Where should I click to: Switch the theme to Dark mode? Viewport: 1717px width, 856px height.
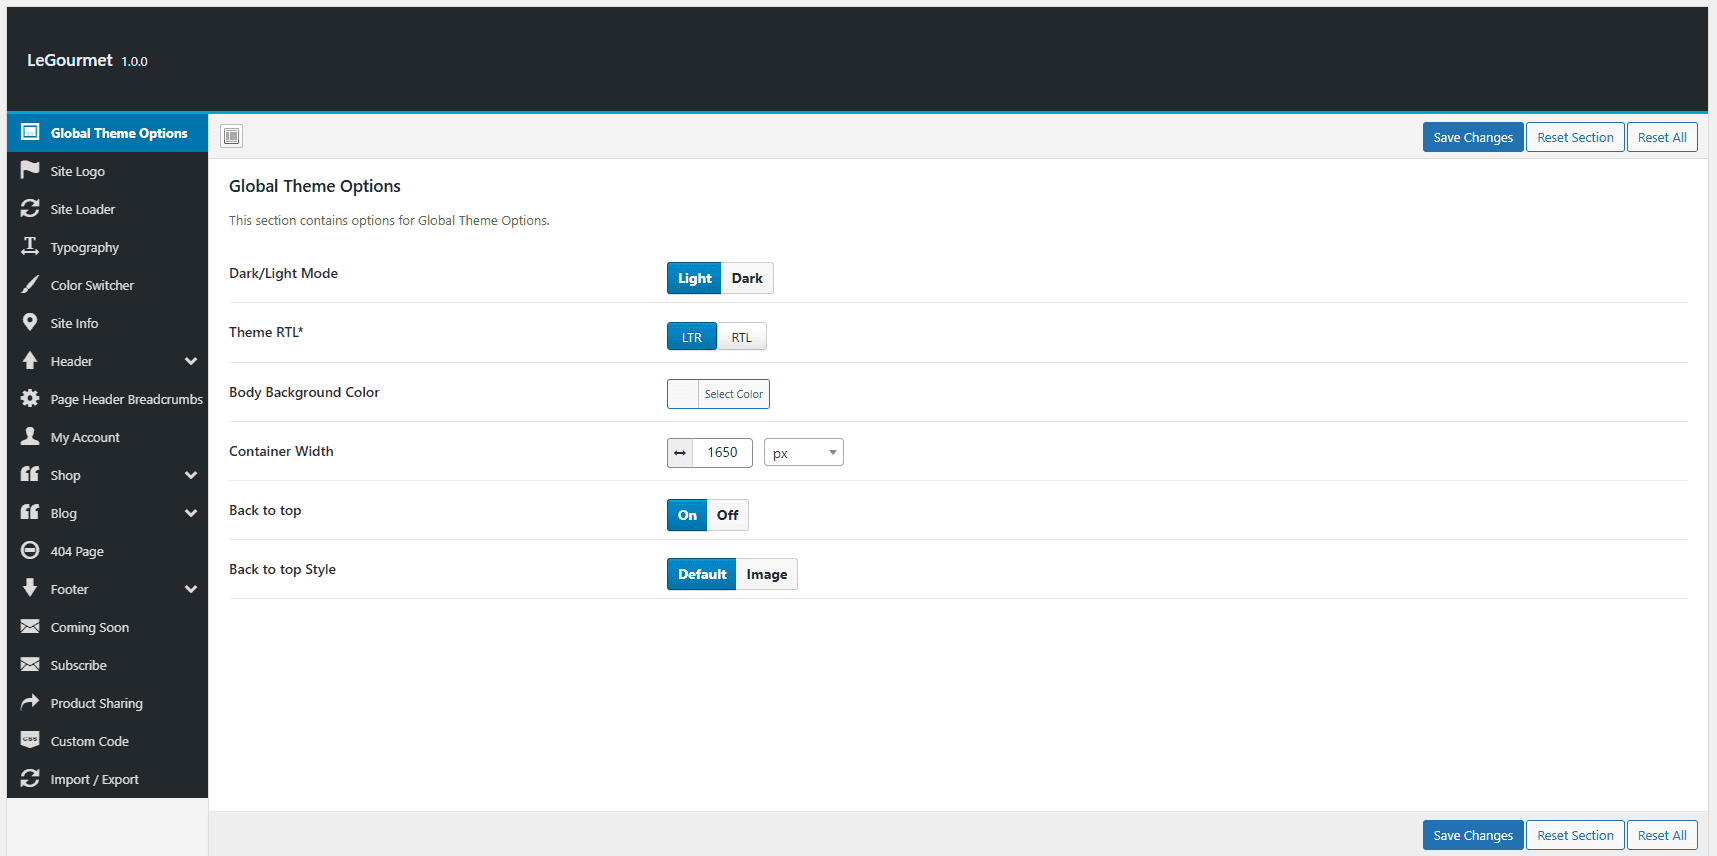(747, 278)
